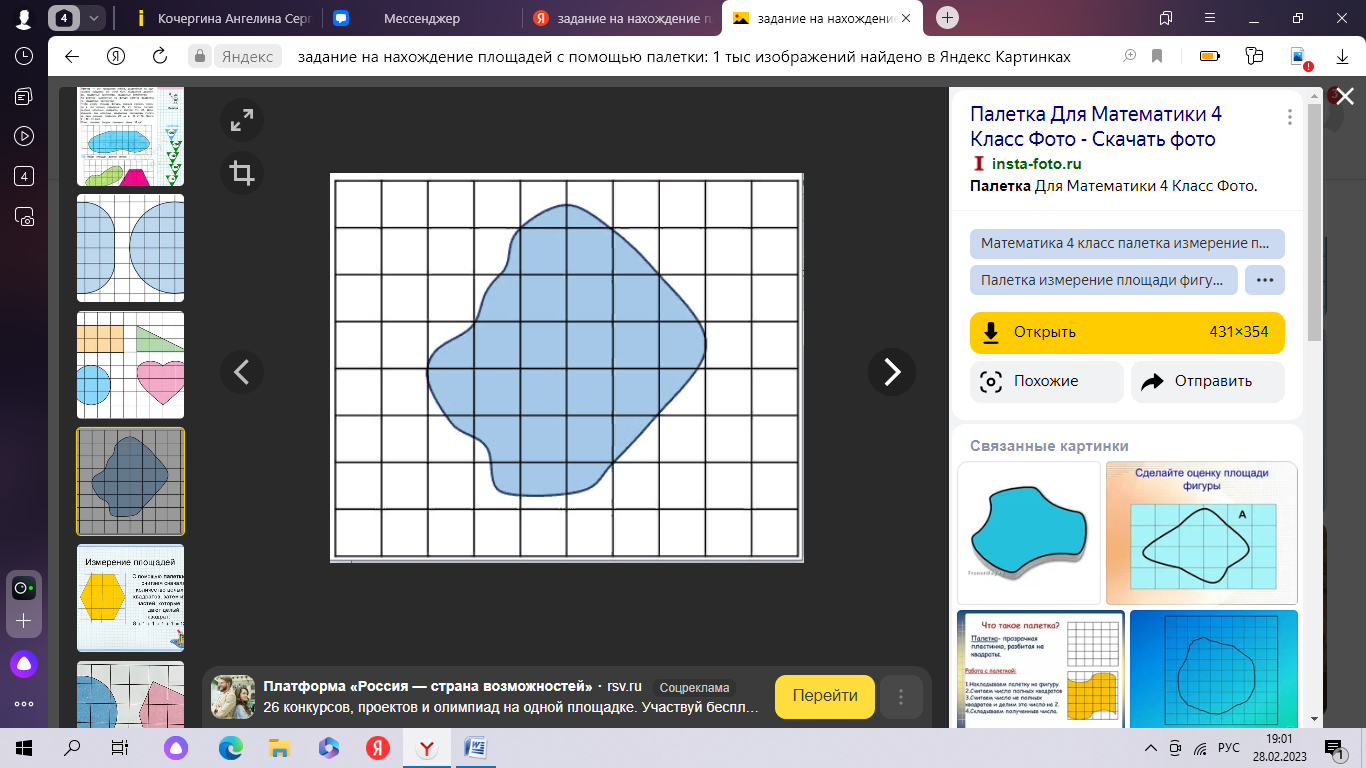This screenshot has height=768, width=1366.
Task: Select the Палетка измерение площади фигу tag
Action: (x=1103, y=280)
